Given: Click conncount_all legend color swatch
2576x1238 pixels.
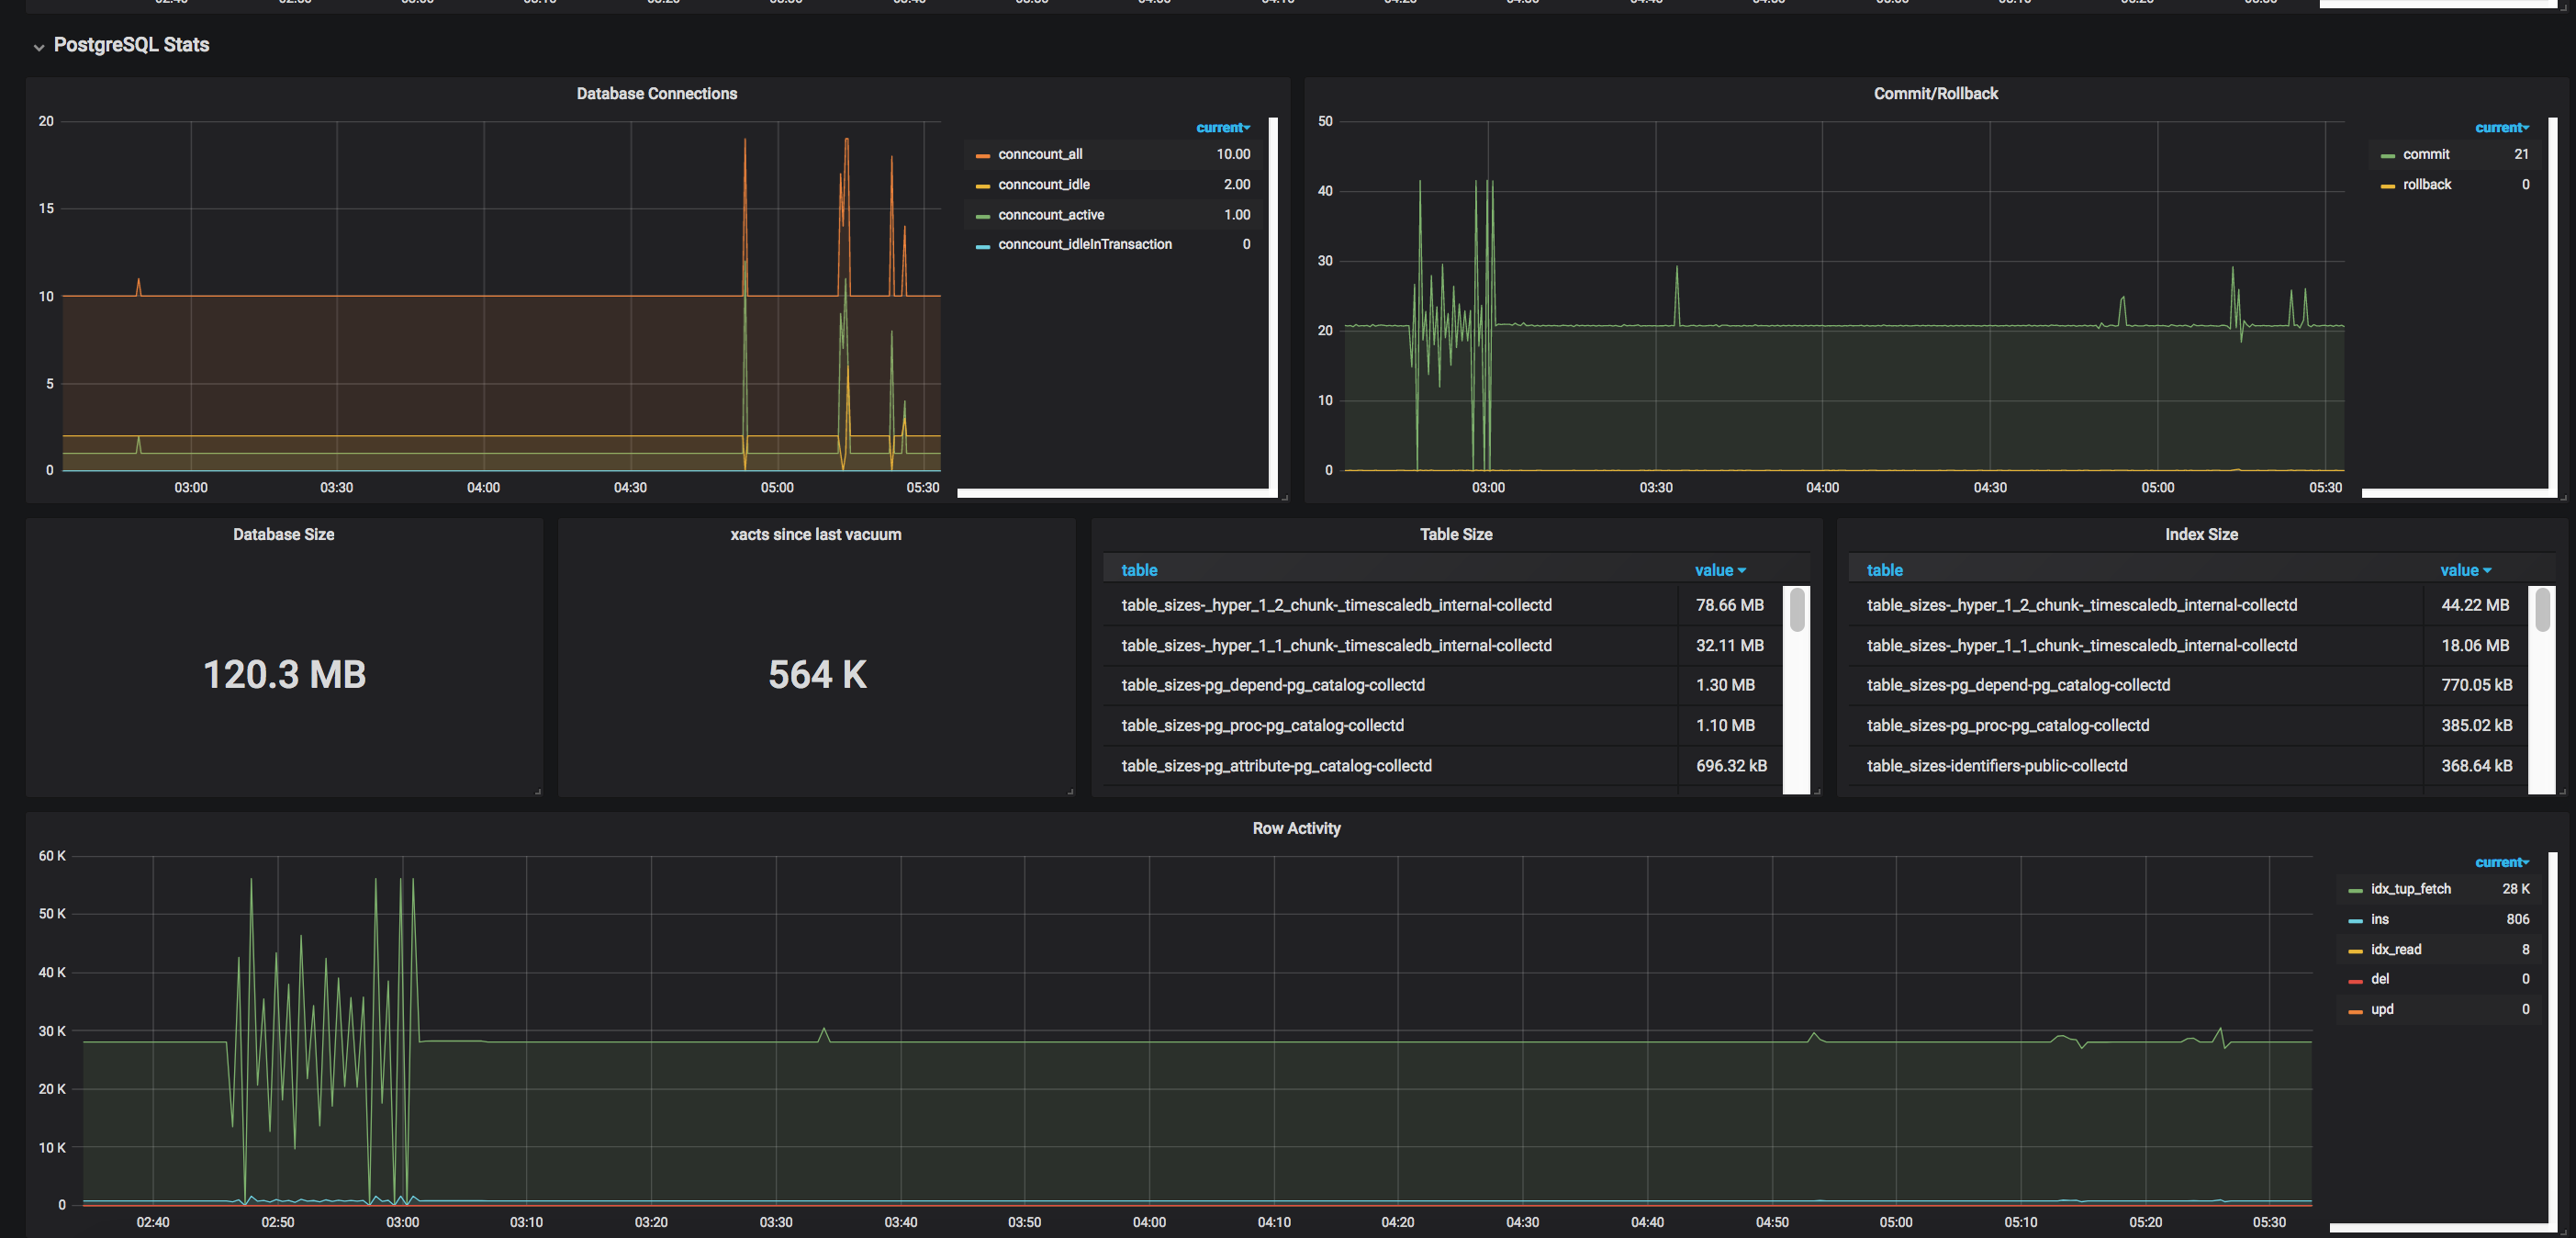Looking at the screenshot, I should click(982, 155).
